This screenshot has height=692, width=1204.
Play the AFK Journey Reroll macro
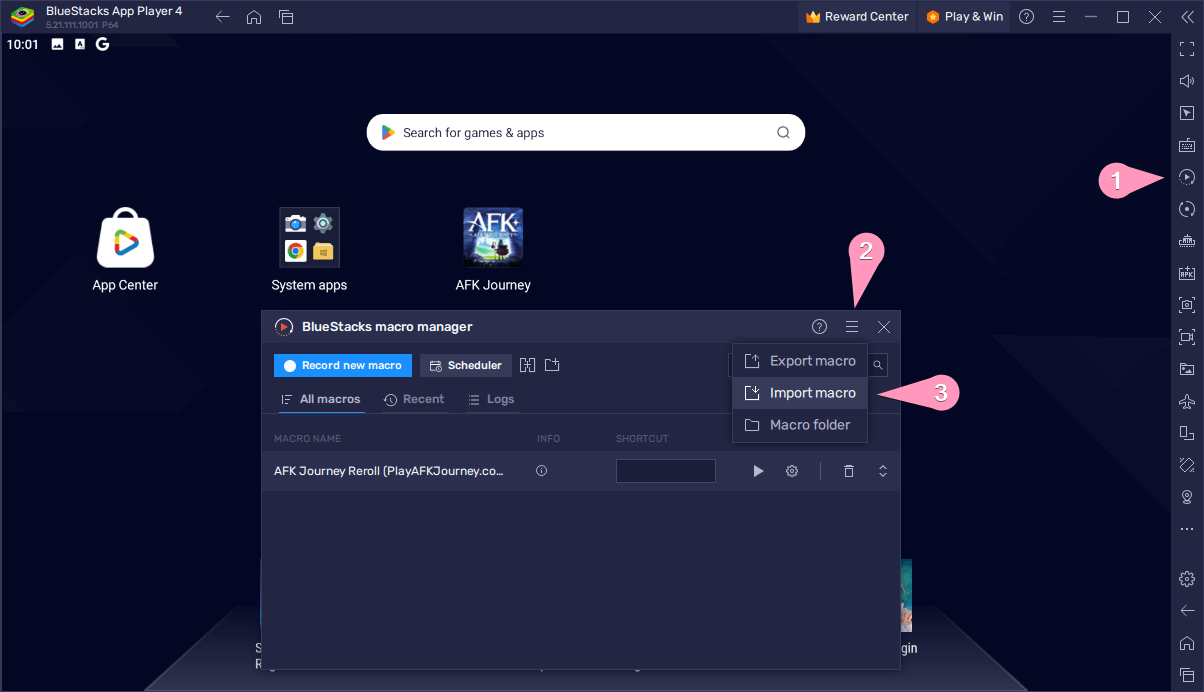tap(758, 471)
